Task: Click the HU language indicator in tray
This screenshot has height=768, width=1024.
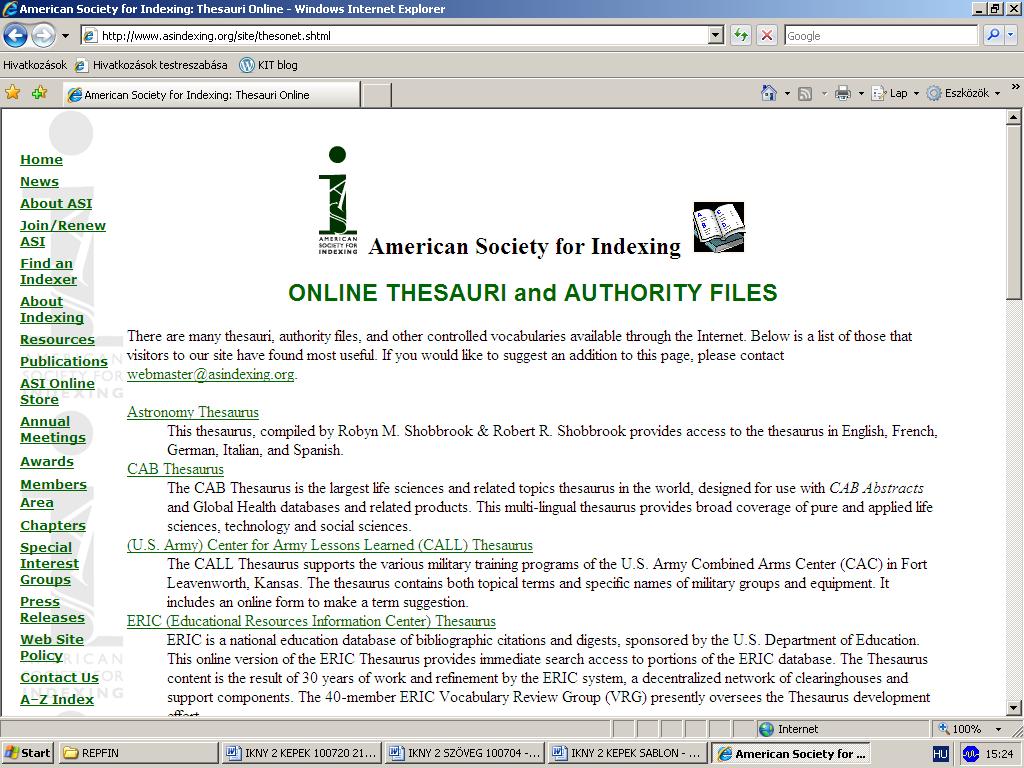Action: [940, 754]
